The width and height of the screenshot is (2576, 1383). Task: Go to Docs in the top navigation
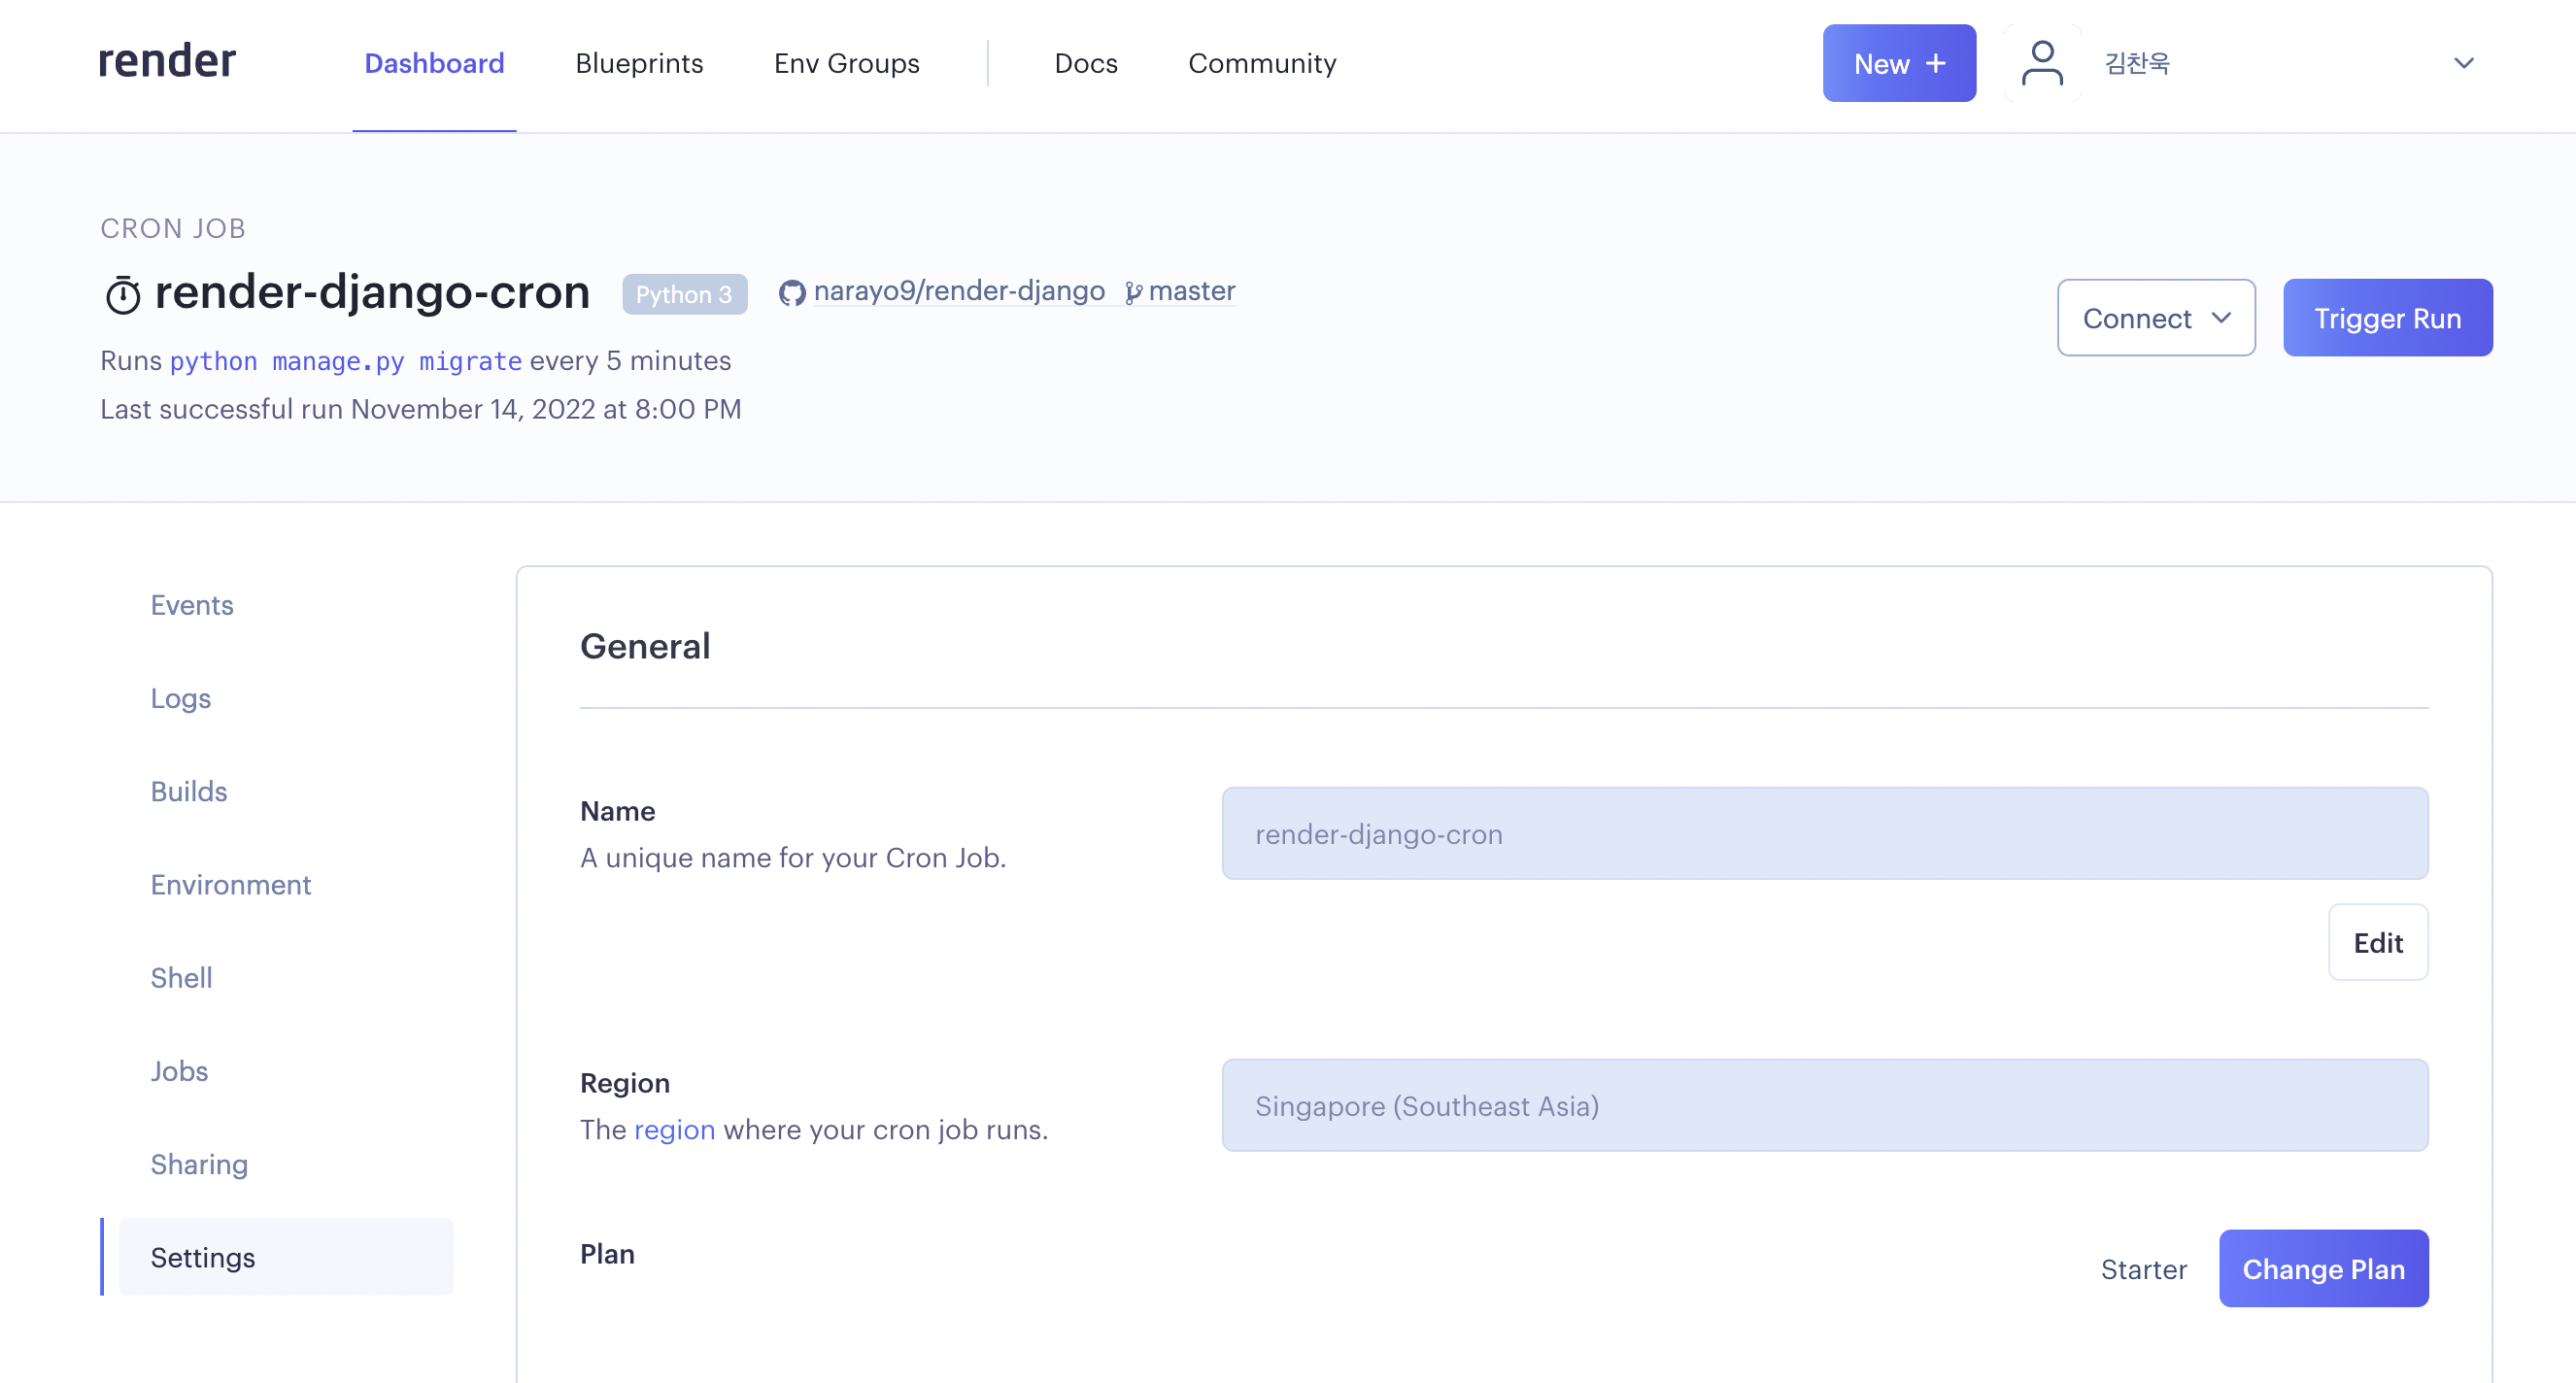(x=1085, y=63)
